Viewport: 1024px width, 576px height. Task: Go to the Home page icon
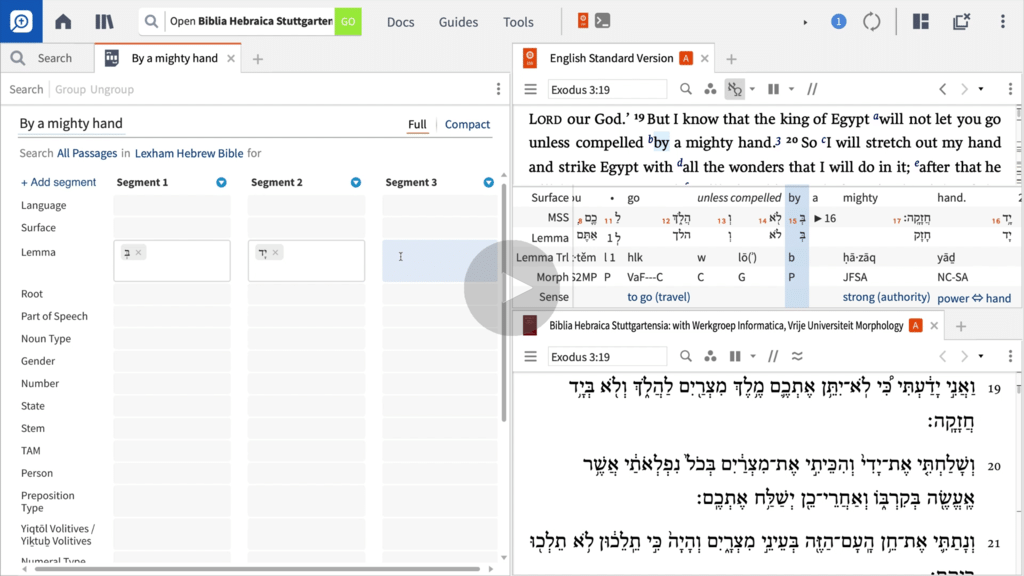point(63,22)
